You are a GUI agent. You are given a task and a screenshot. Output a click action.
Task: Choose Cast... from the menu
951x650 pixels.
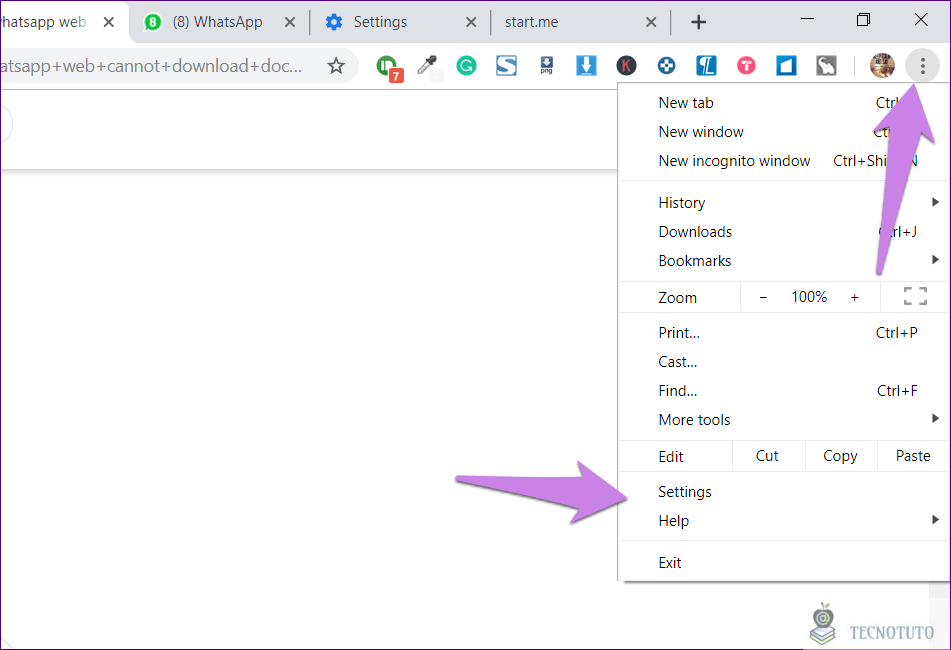[785, 362]
